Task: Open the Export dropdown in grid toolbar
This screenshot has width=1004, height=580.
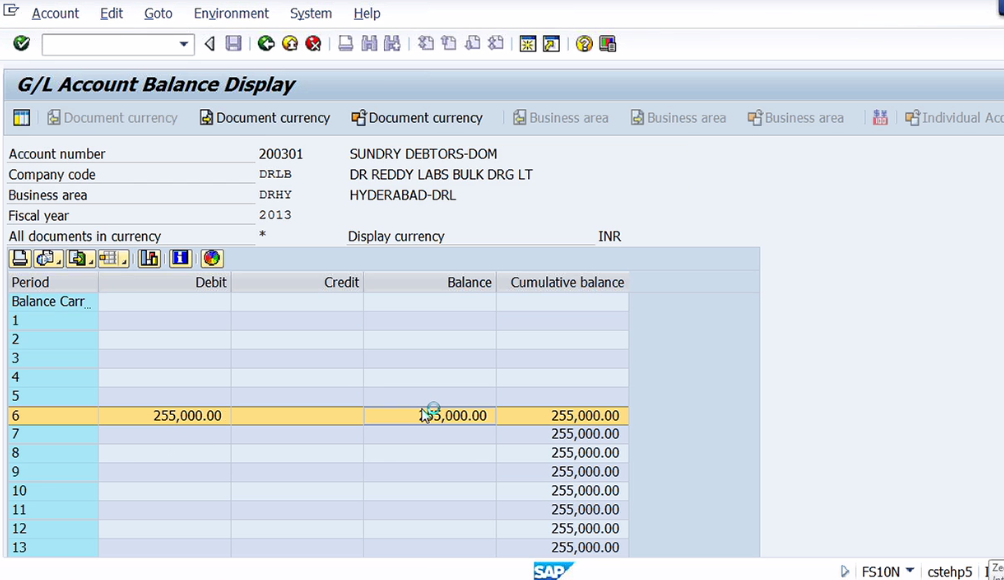Action: tap(81, 258)
